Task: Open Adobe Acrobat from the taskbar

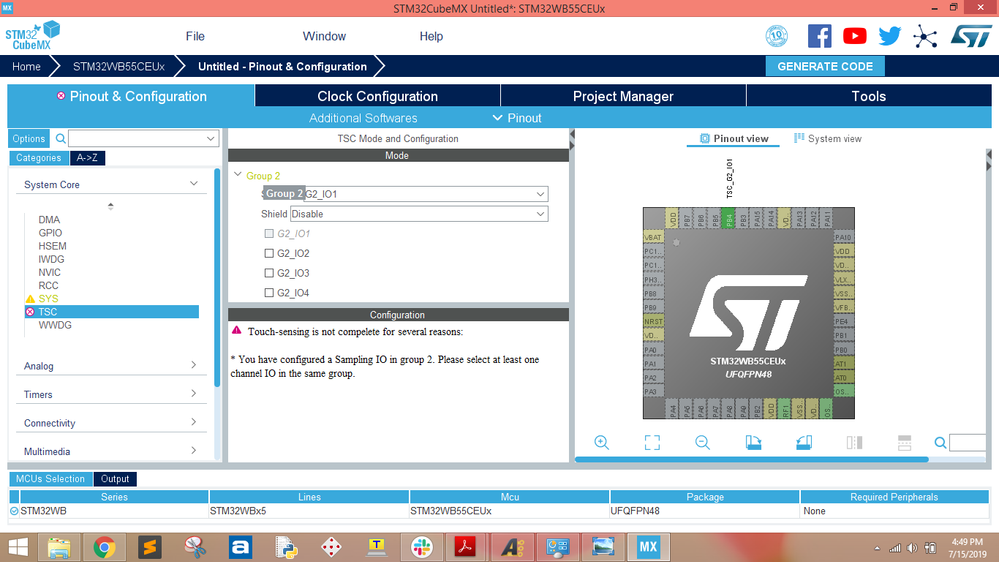Action: [x=465, y=547]
